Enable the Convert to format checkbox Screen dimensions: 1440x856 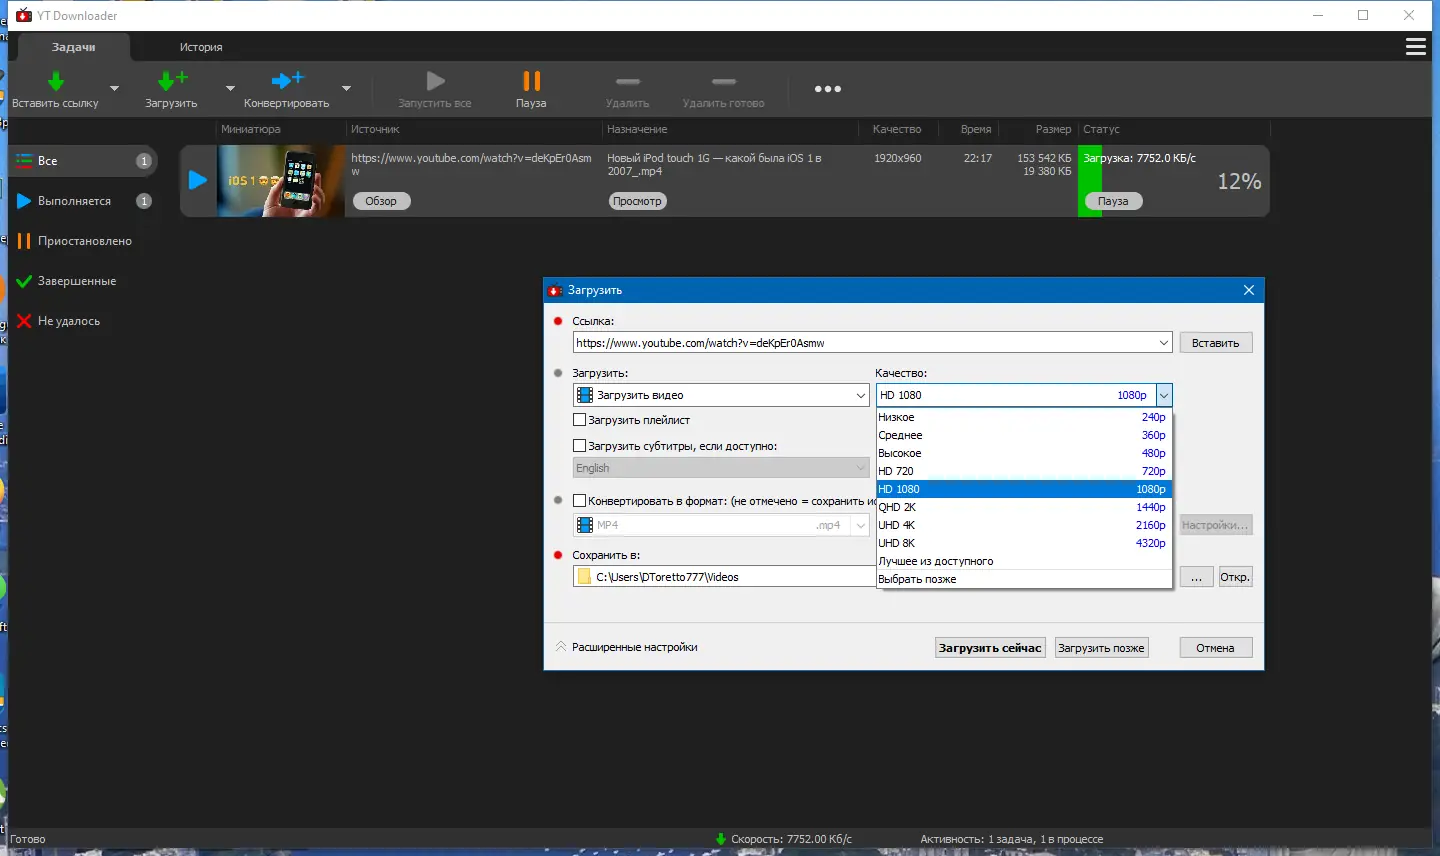coord(580,501)
